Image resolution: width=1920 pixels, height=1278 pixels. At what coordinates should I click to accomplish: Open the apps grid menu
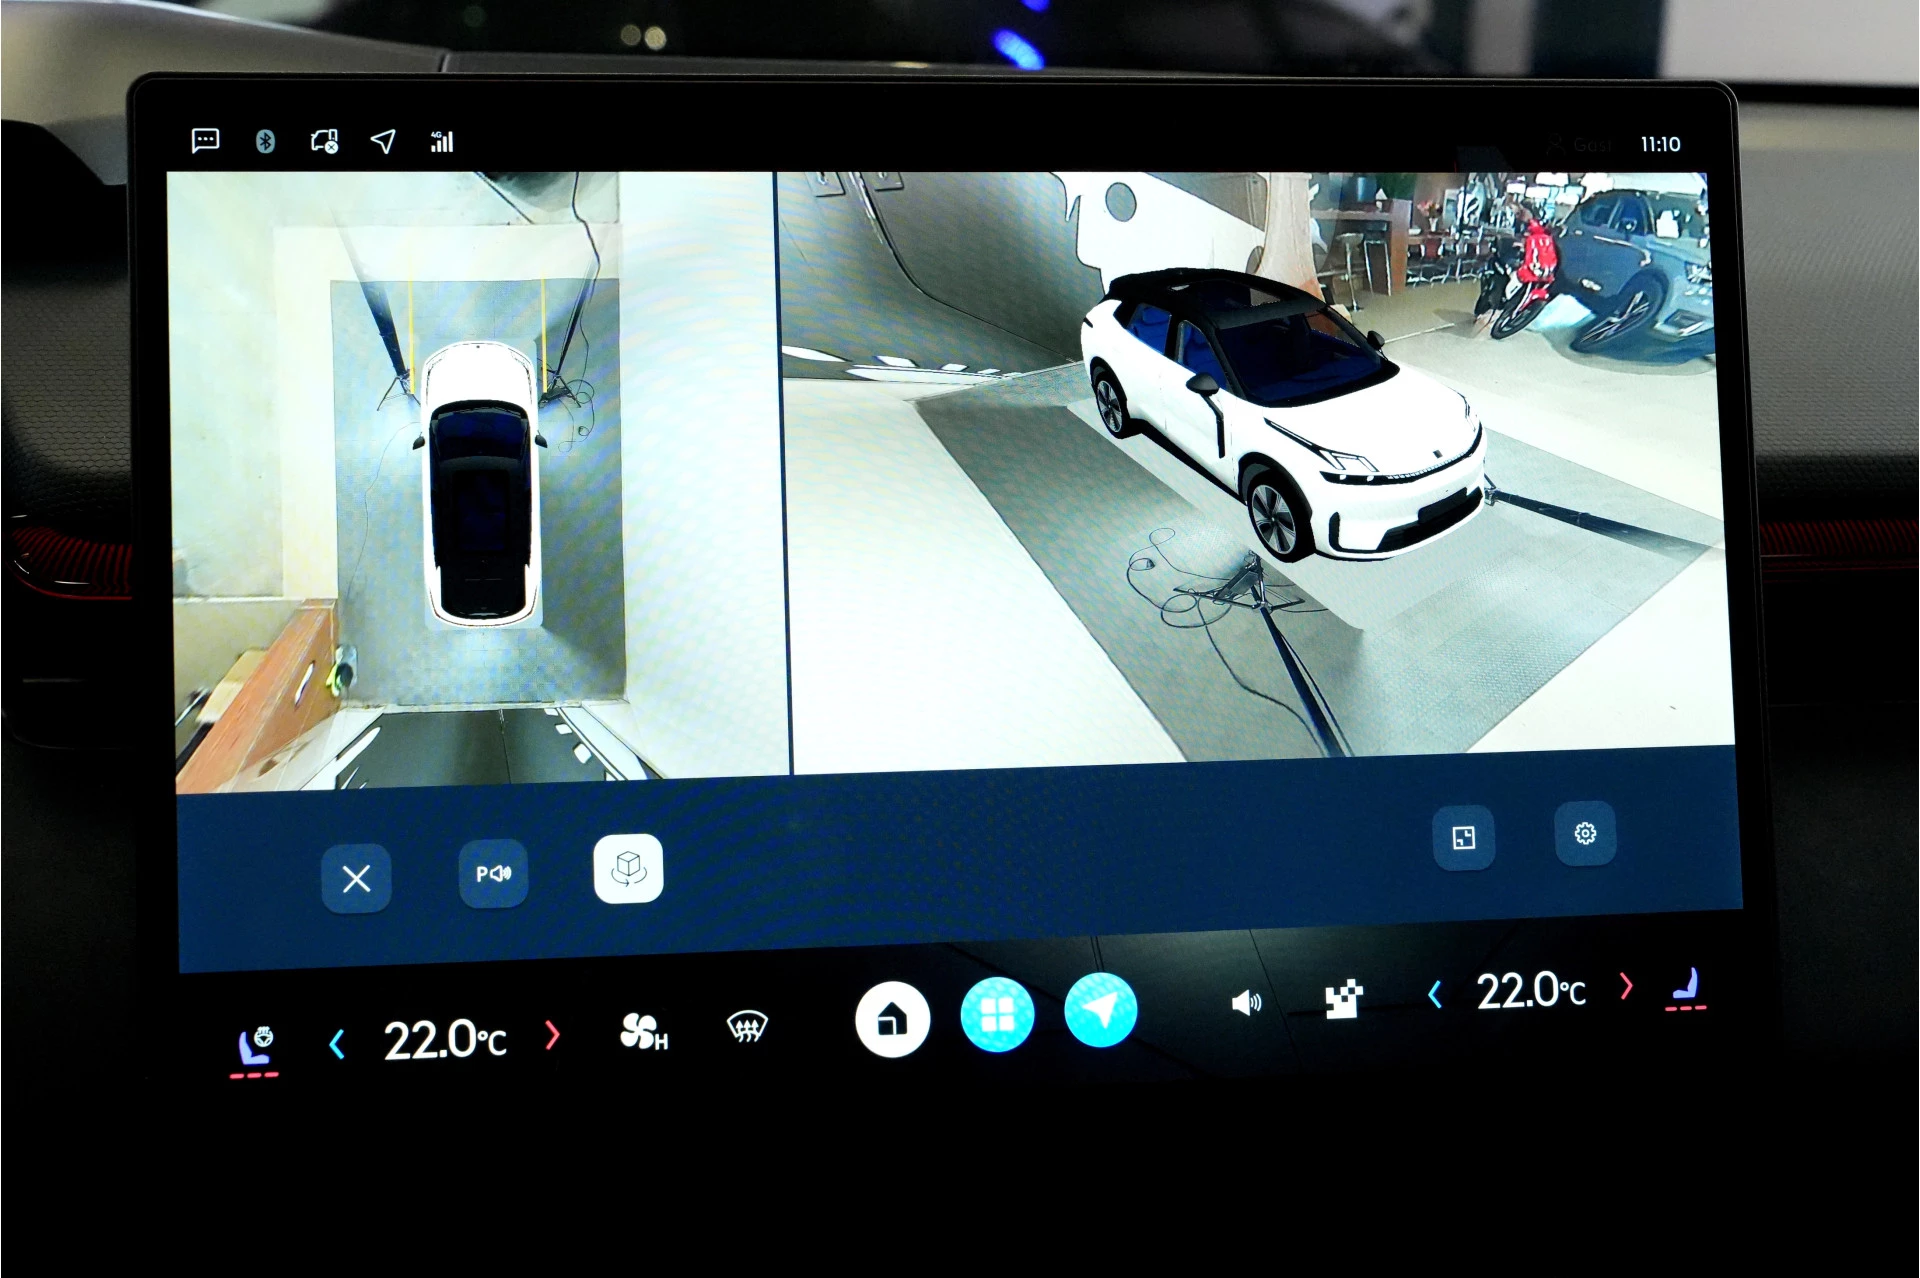click(x=997, y=1015)
